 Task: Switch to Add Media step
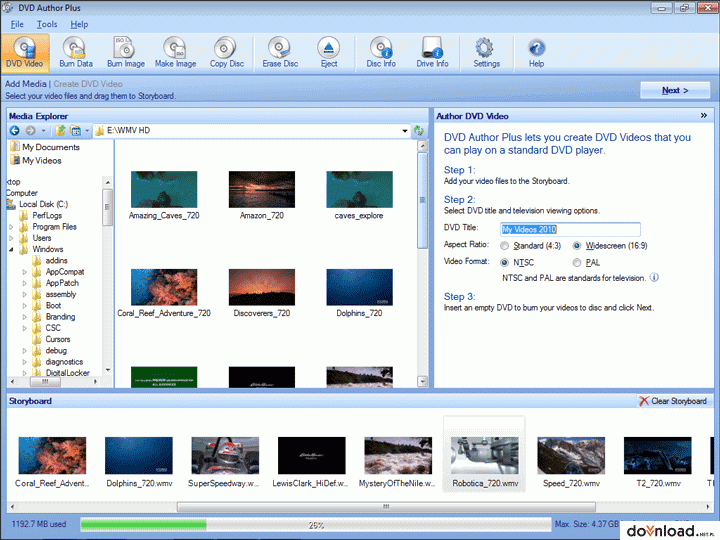point(26,84)
